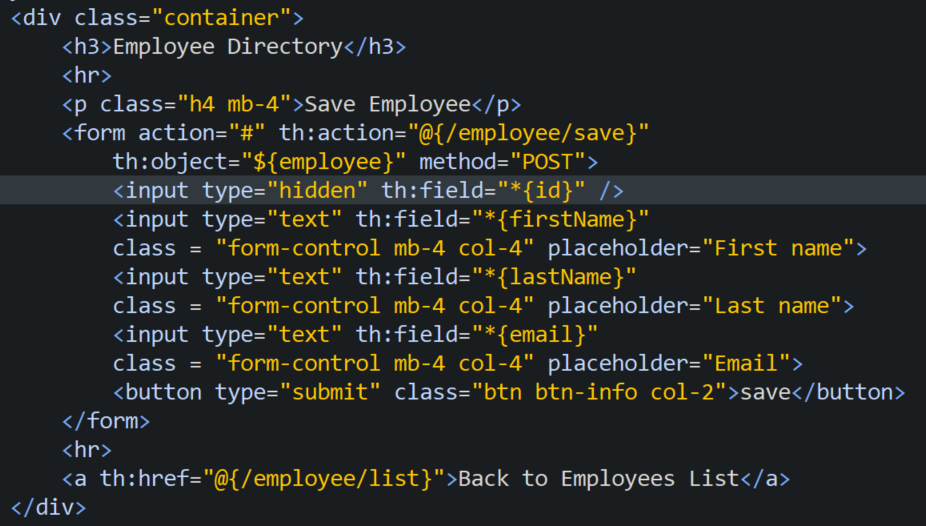Click the "*{email}" field expression
The height and width of the screenshot is (526, 926).
pyautogui.click(x=535, y=335)
